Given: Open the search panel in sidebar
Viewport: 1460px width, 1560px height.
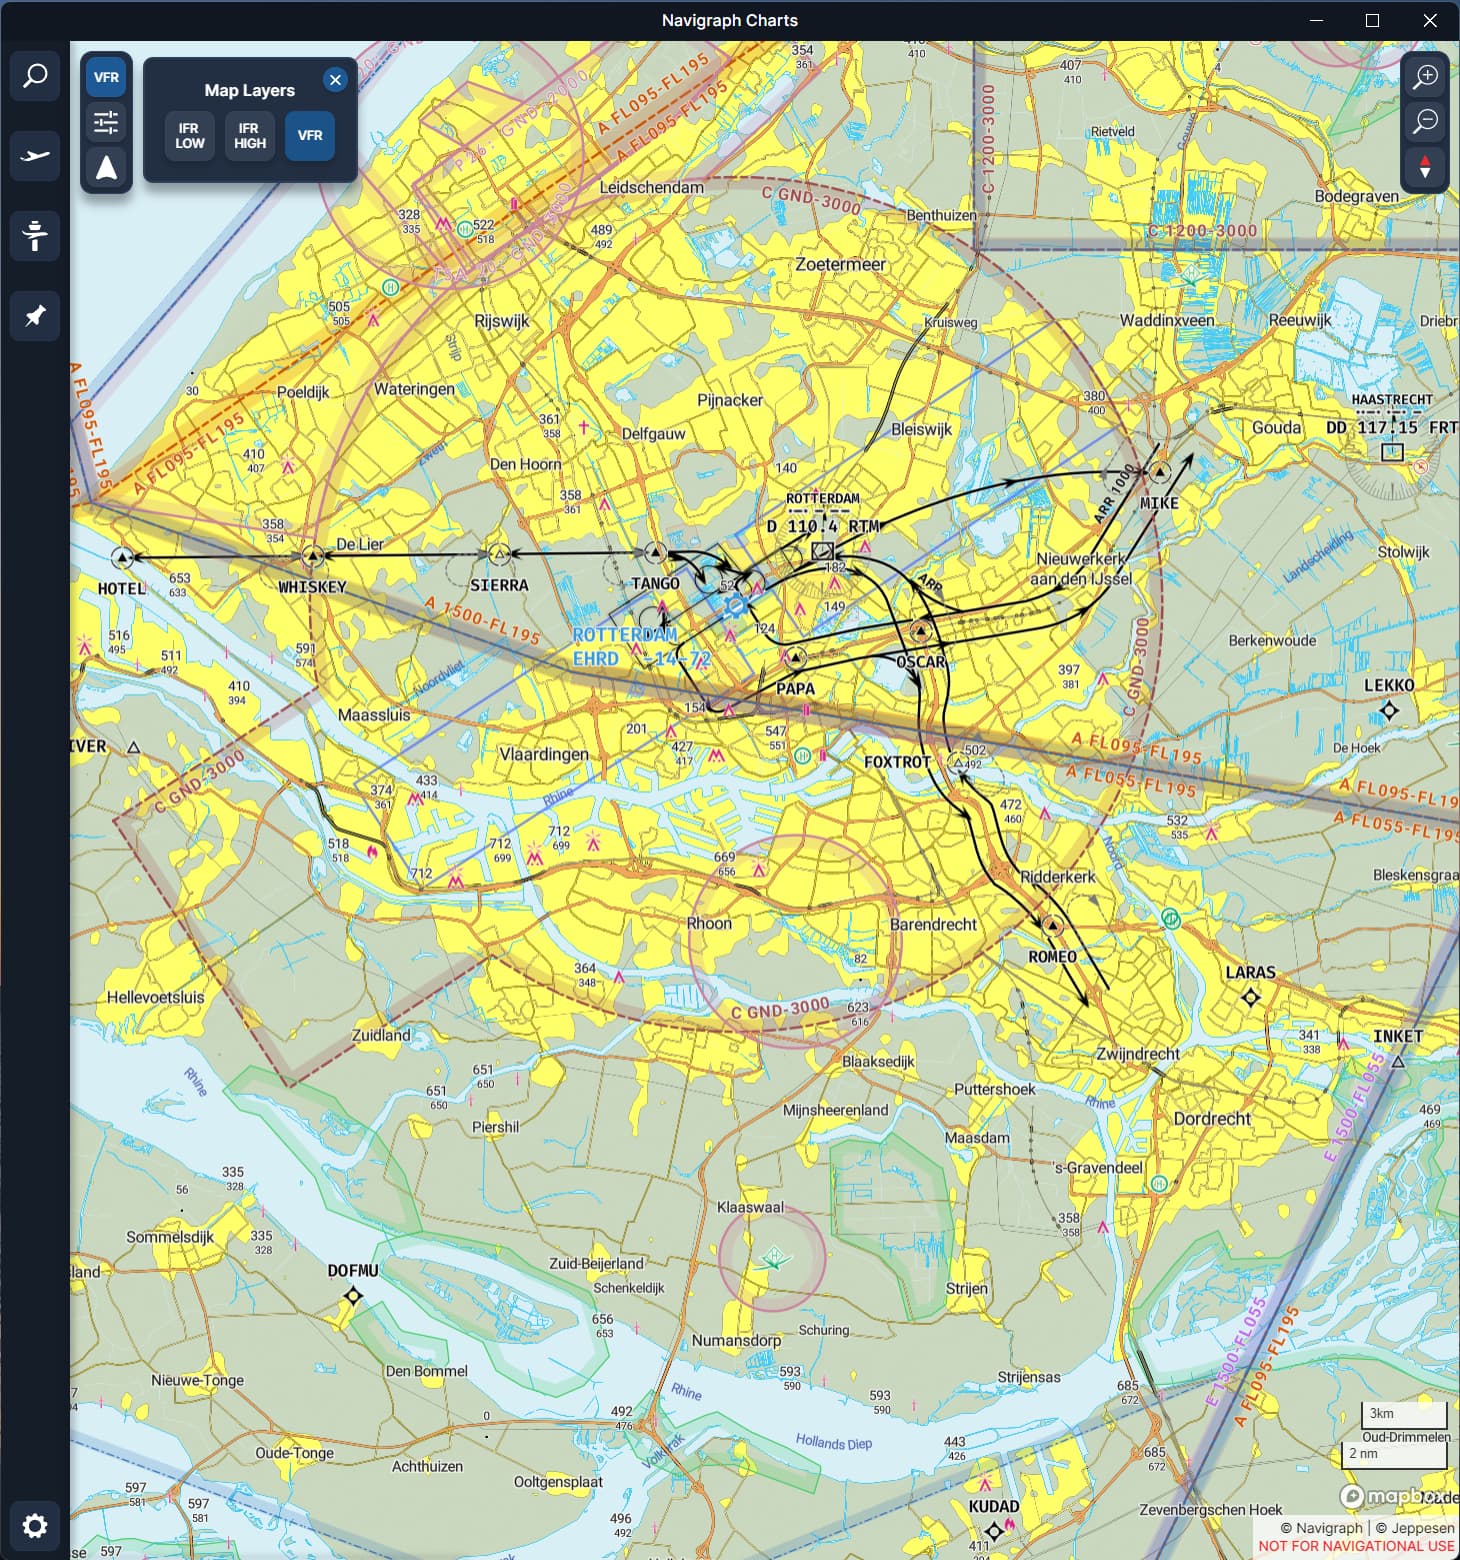Looking at the screenshot, I should click(35, 76).
